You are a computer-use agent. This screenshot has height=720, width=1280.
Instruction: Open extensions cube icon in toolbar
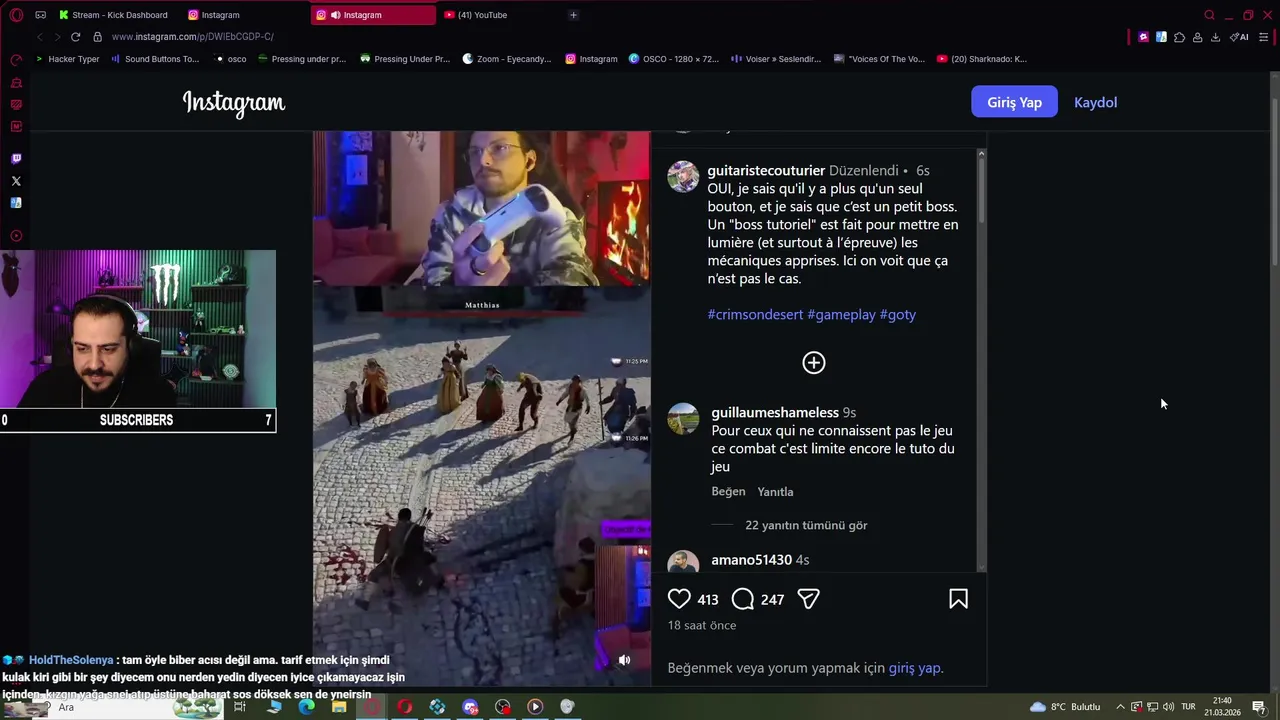1179,37
